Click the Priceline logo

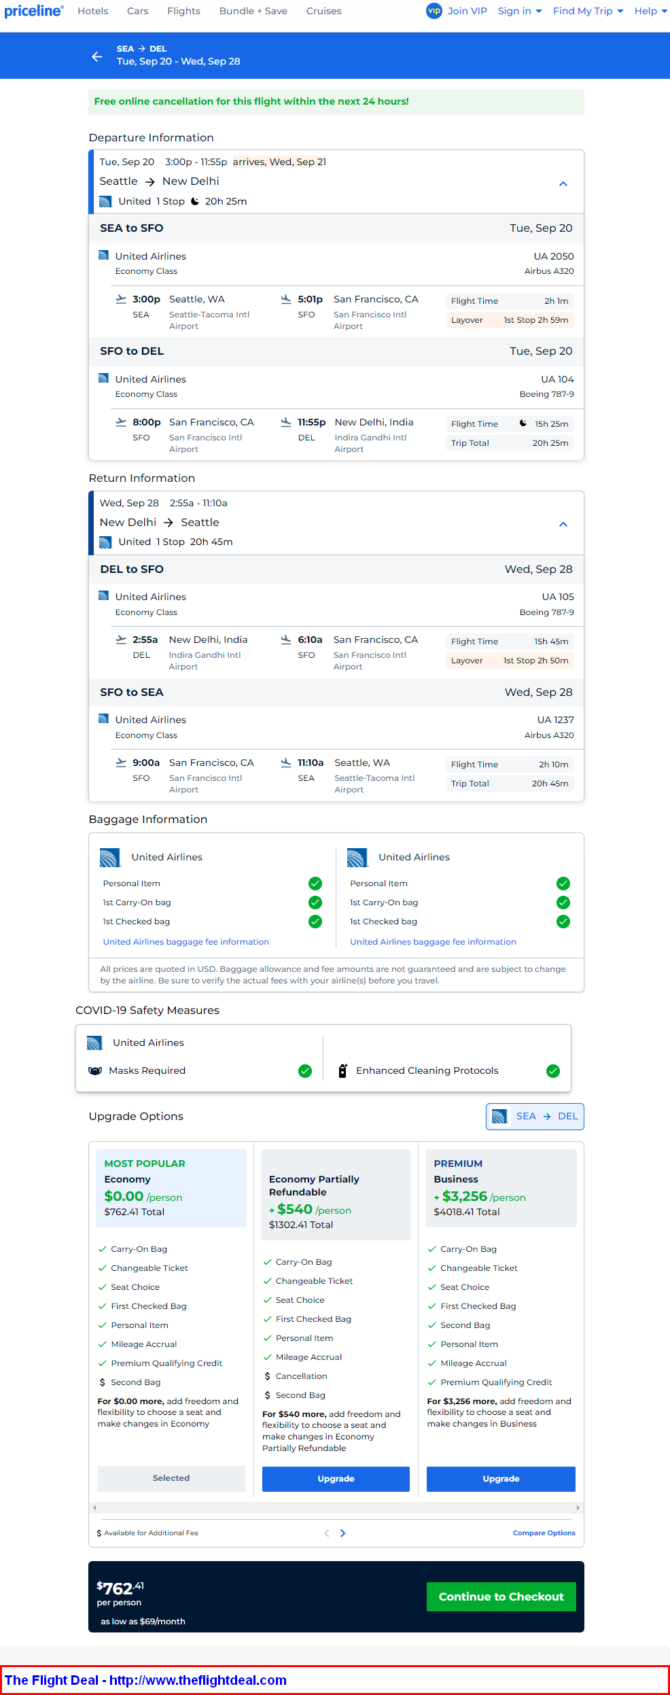[33, 11]
